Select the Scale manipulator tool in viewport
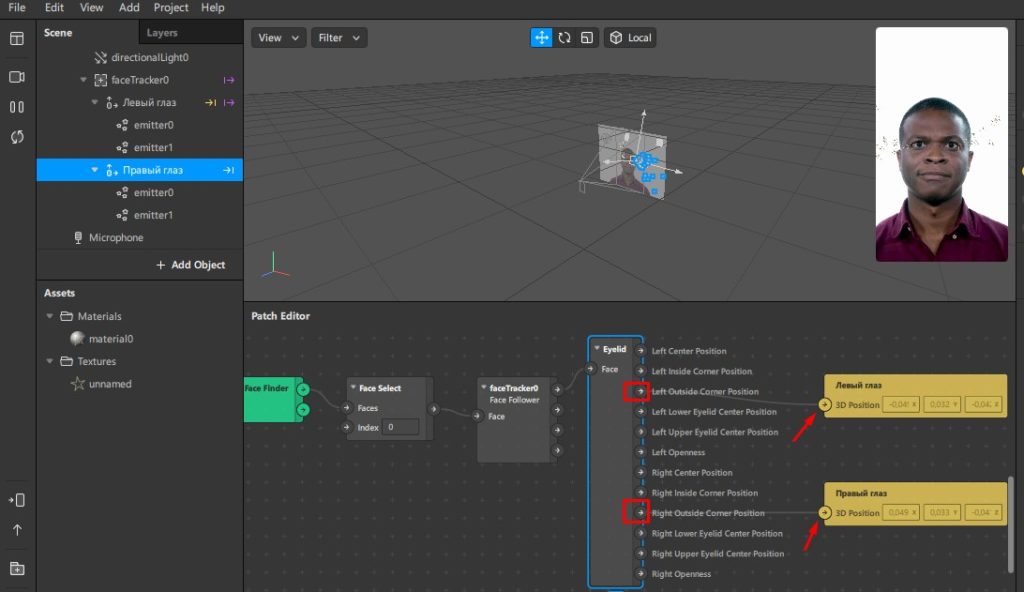Screen dimensions: 1024x592 [x=587, y=38]
